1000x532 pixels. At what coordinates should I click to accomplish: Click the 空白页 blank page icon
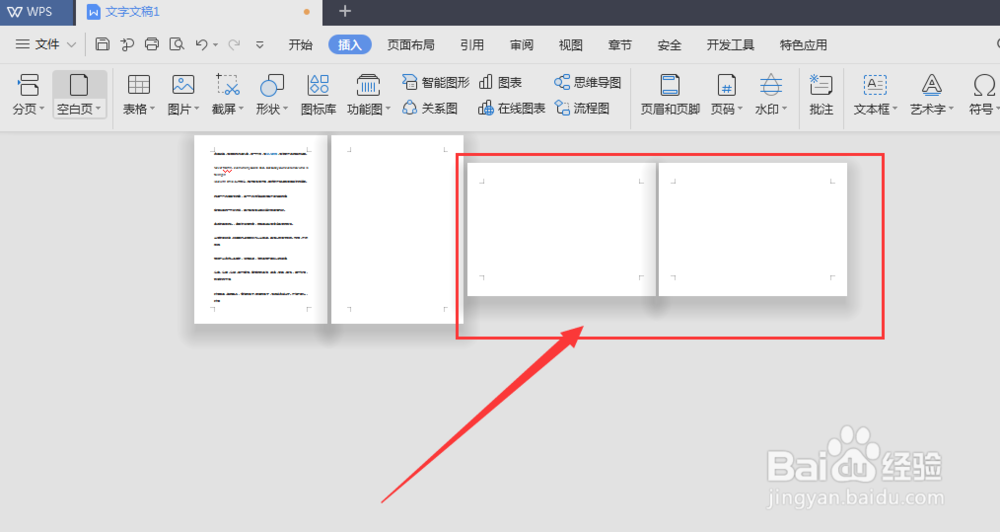pos(79,84)
